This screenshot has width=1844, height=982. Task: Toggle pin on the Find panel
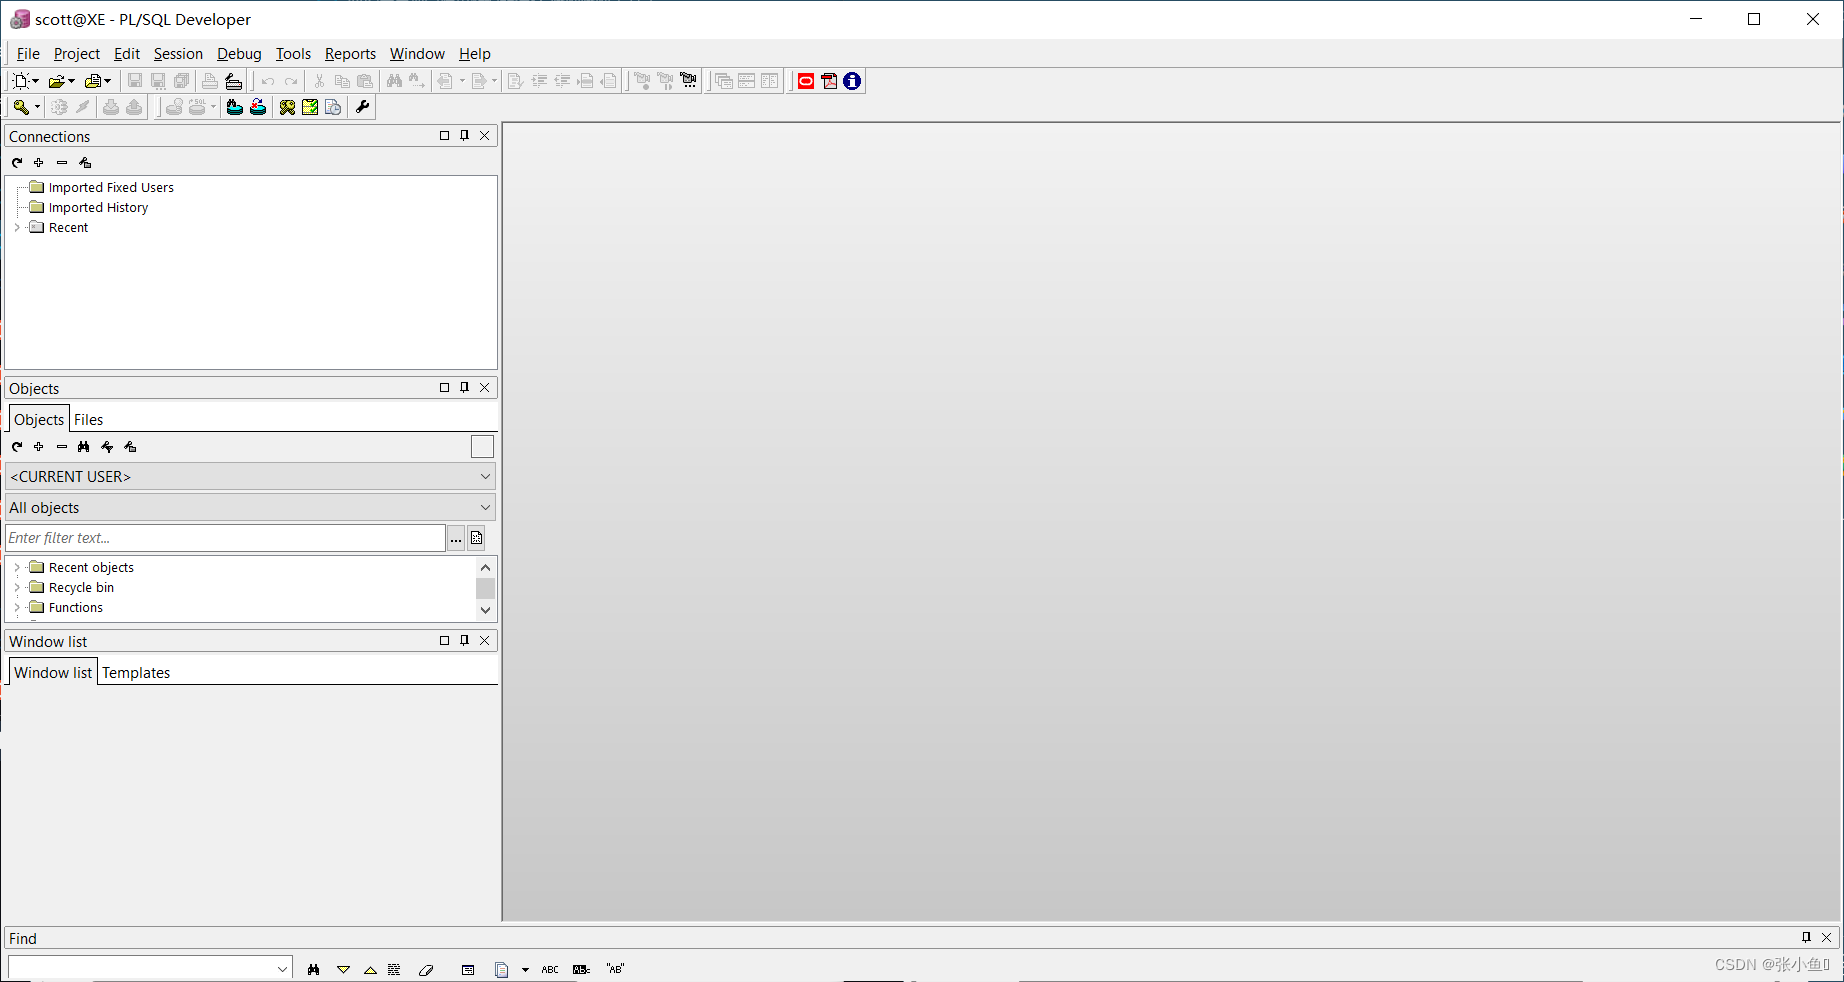coord(1806,937)
